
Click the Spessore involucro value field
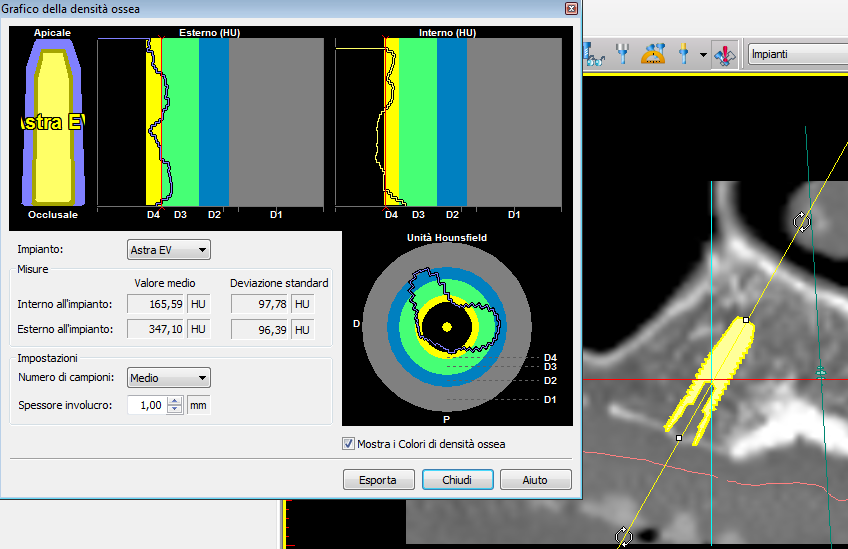coord(147,405)
